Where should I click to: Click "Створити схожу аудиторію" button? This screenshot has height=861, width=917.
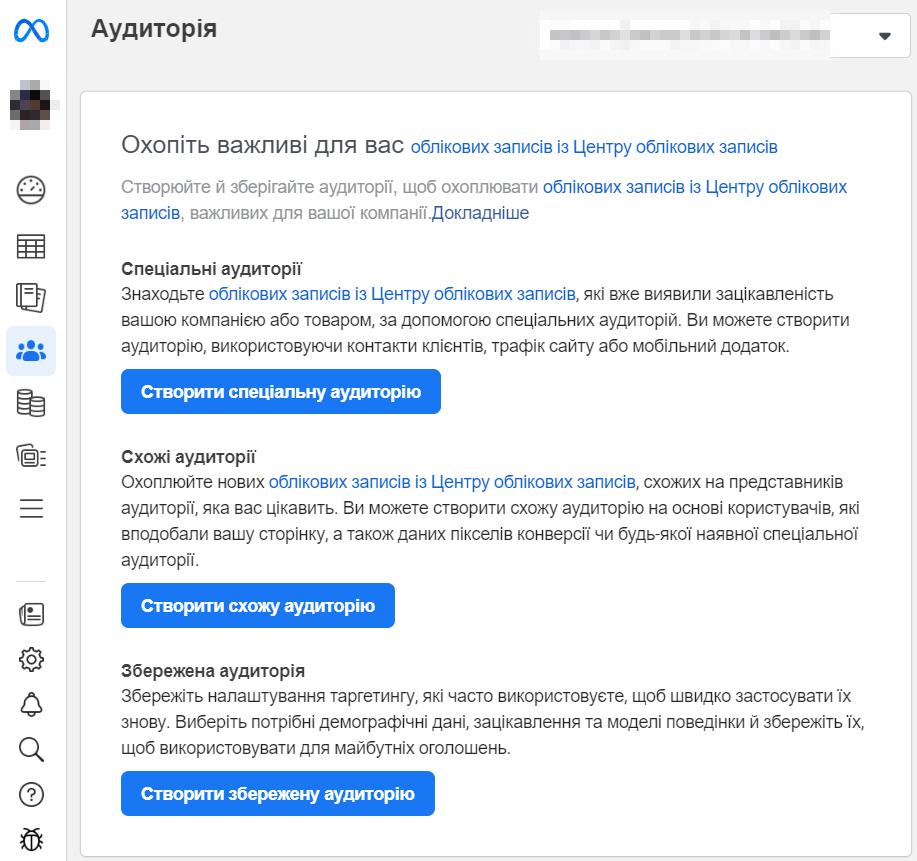pyautogui.click(x=257, y=605)
